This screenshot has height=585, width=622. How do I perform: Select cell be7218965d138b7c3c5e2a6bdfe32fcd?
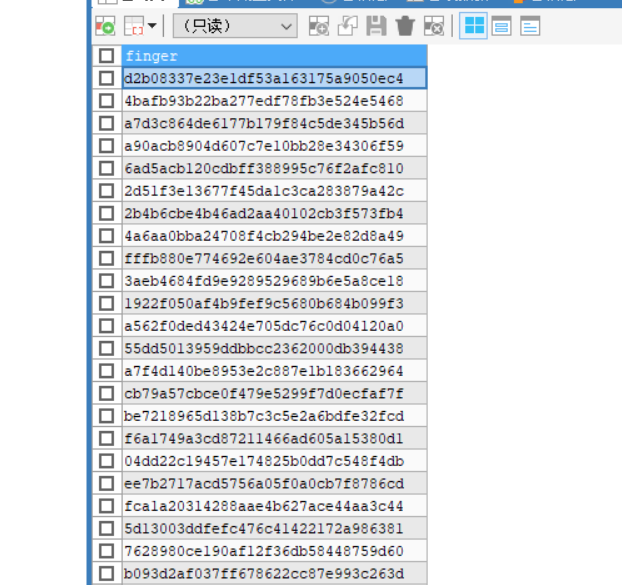coord(275,416)
